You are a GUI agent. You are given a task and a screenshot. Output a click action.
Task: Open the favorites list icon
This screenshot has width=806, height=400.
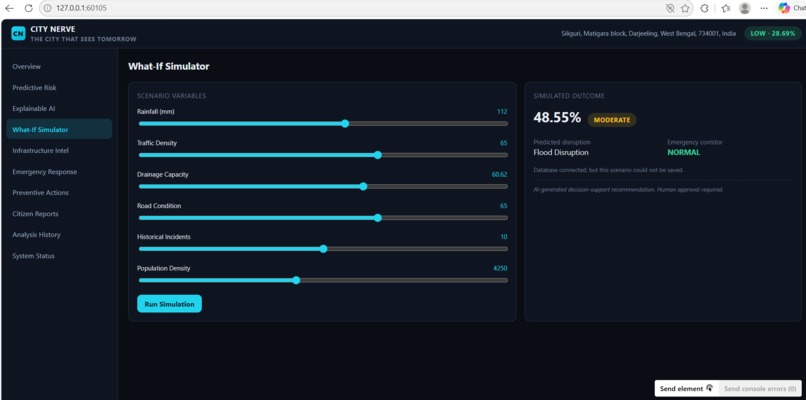click(725, 8)
